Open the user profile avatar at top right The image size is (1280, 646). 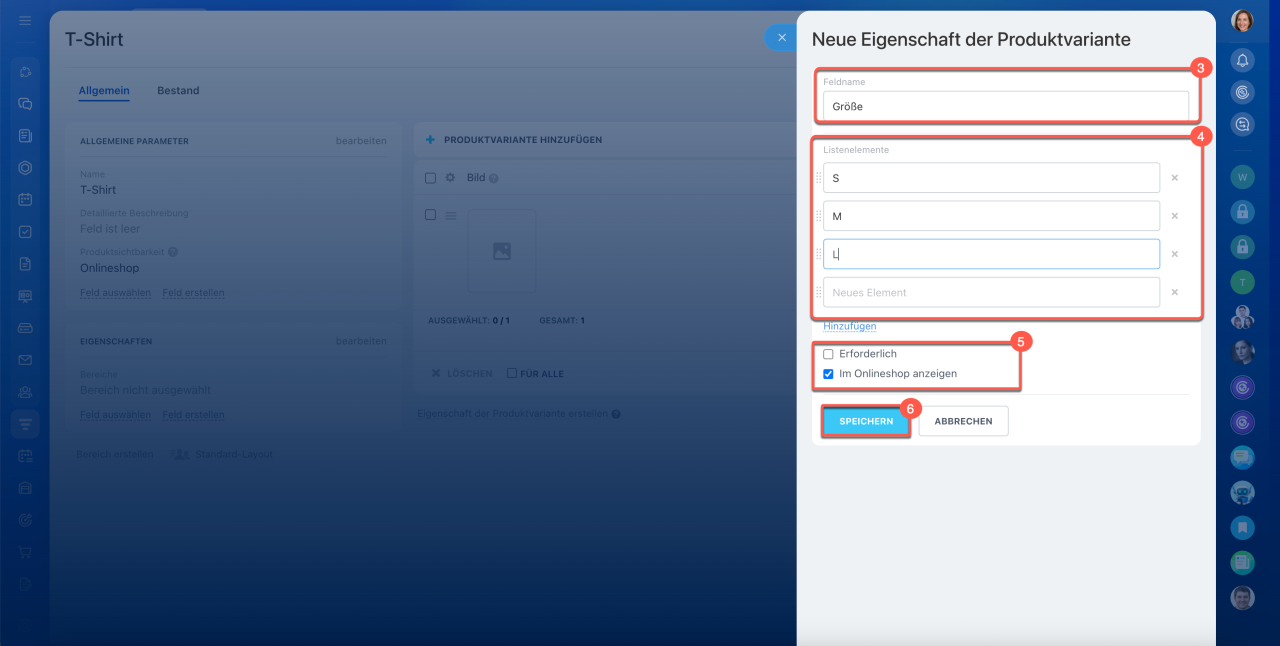pyautogui.click(x=1242, y=20)
